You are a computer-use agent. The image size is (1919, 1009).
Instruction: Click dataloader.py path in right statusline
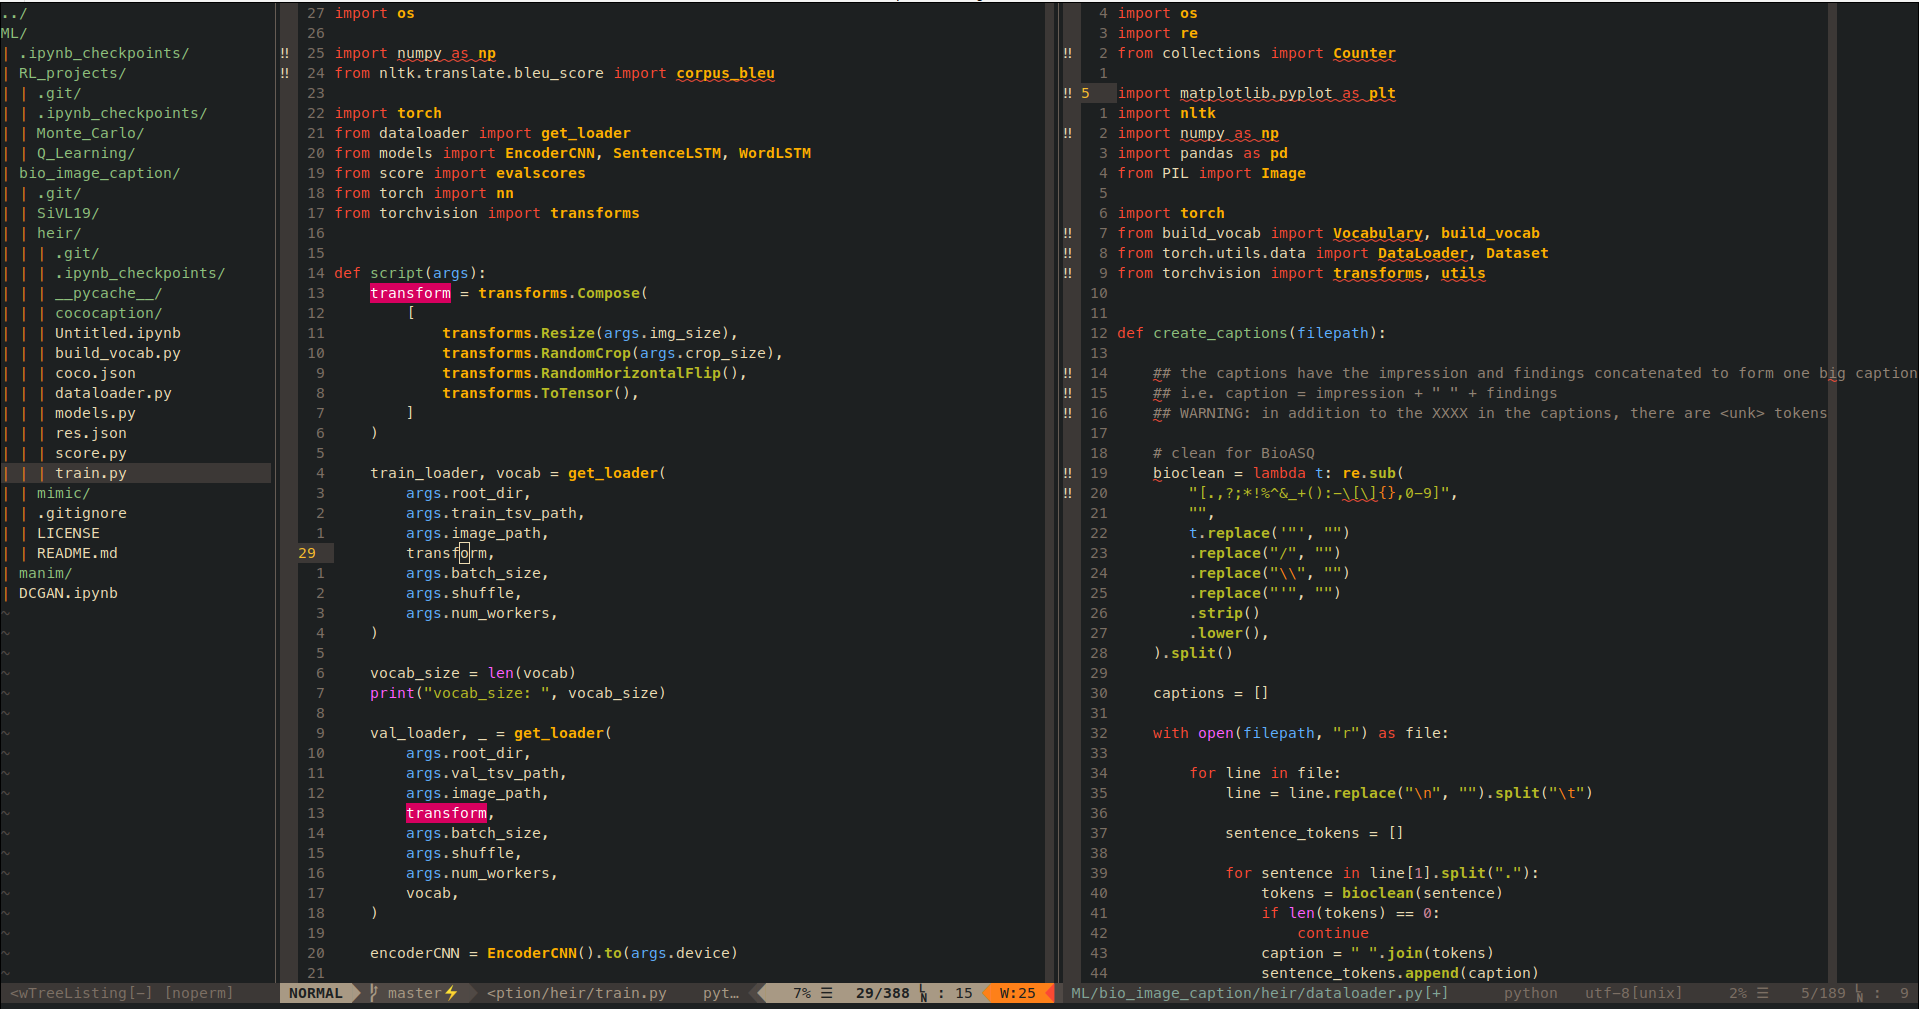(1259, 993)
